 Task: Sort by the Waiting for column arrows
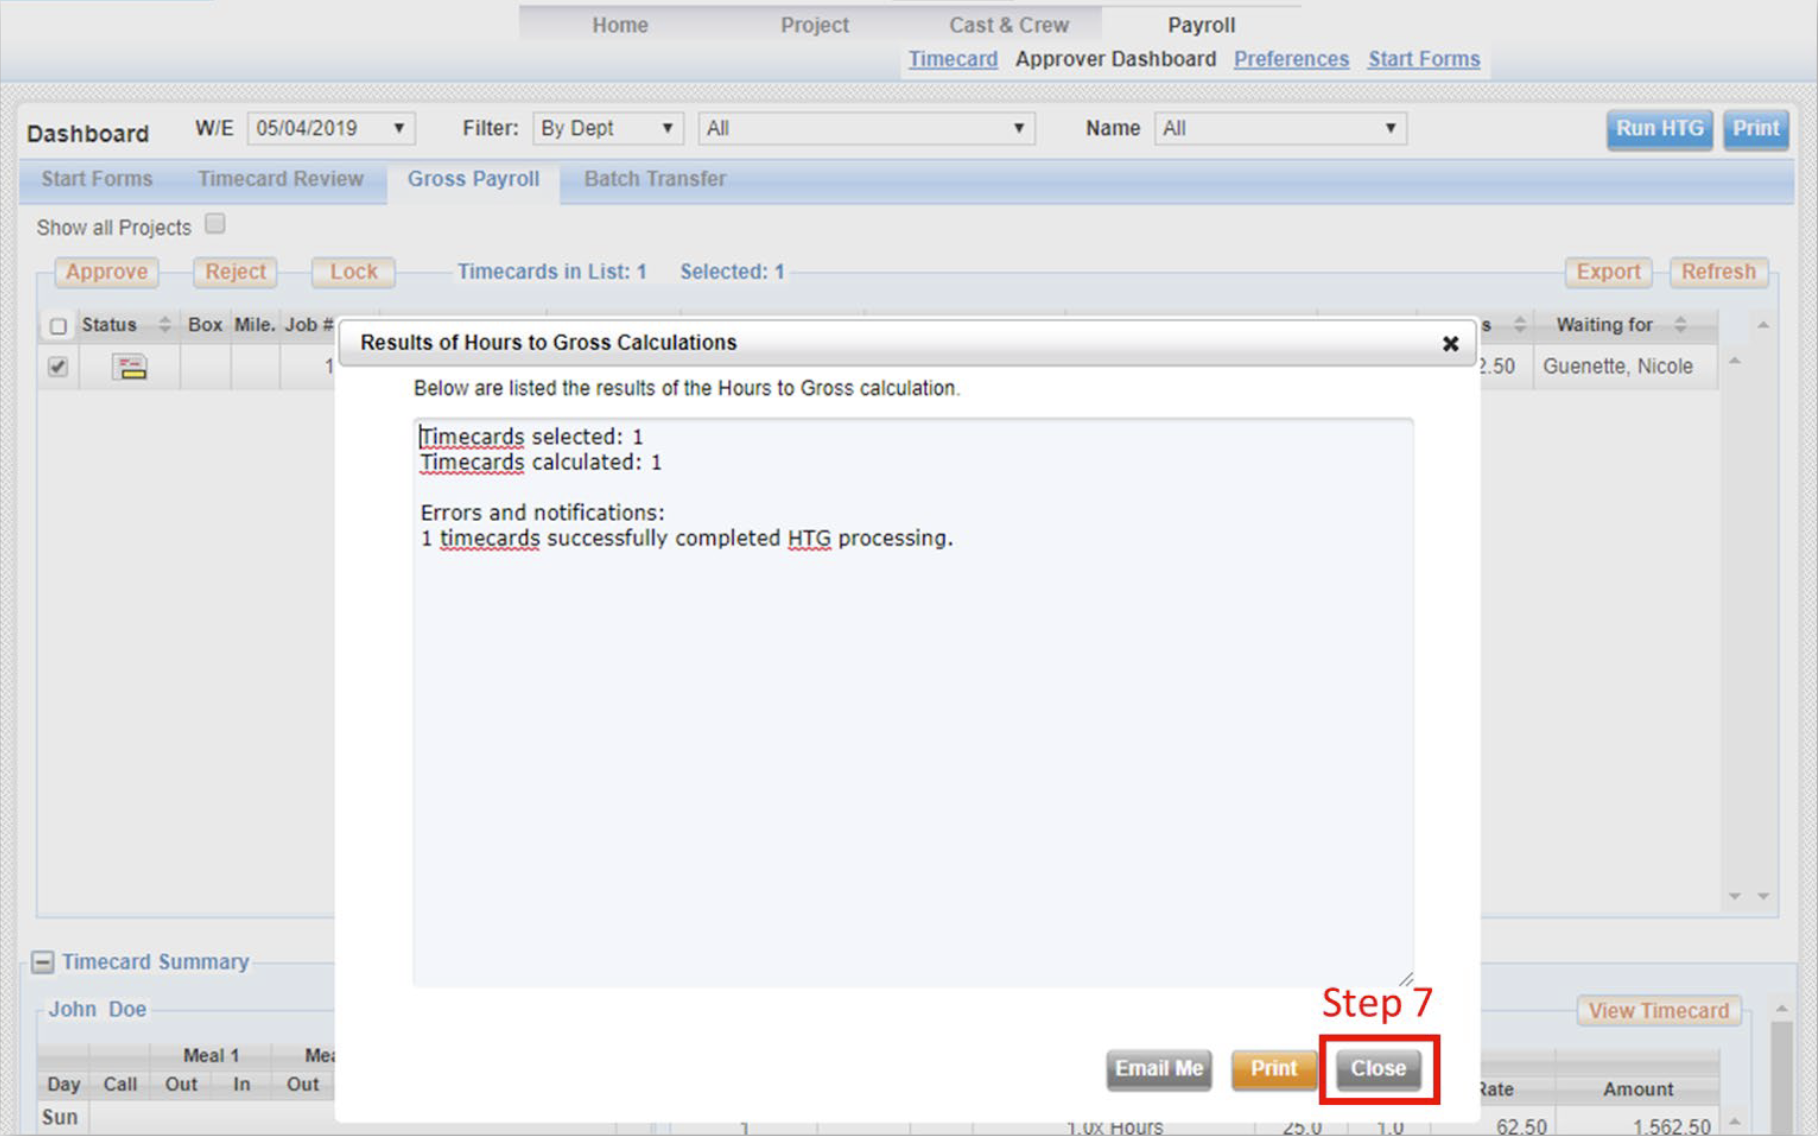tap(1680, 324)
